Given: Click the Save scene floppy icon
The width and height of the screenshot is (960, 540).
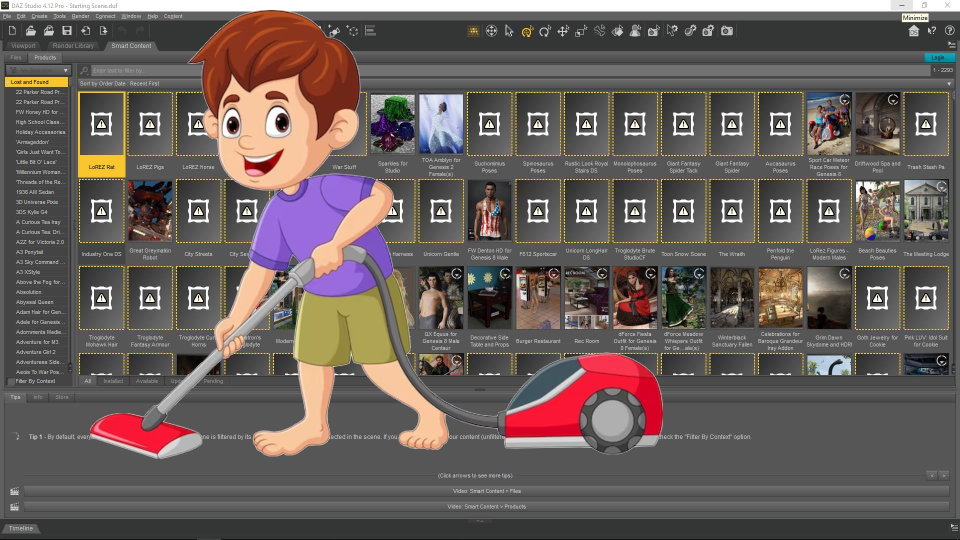Looking at the screenshot, I should [x=66, y=31].
